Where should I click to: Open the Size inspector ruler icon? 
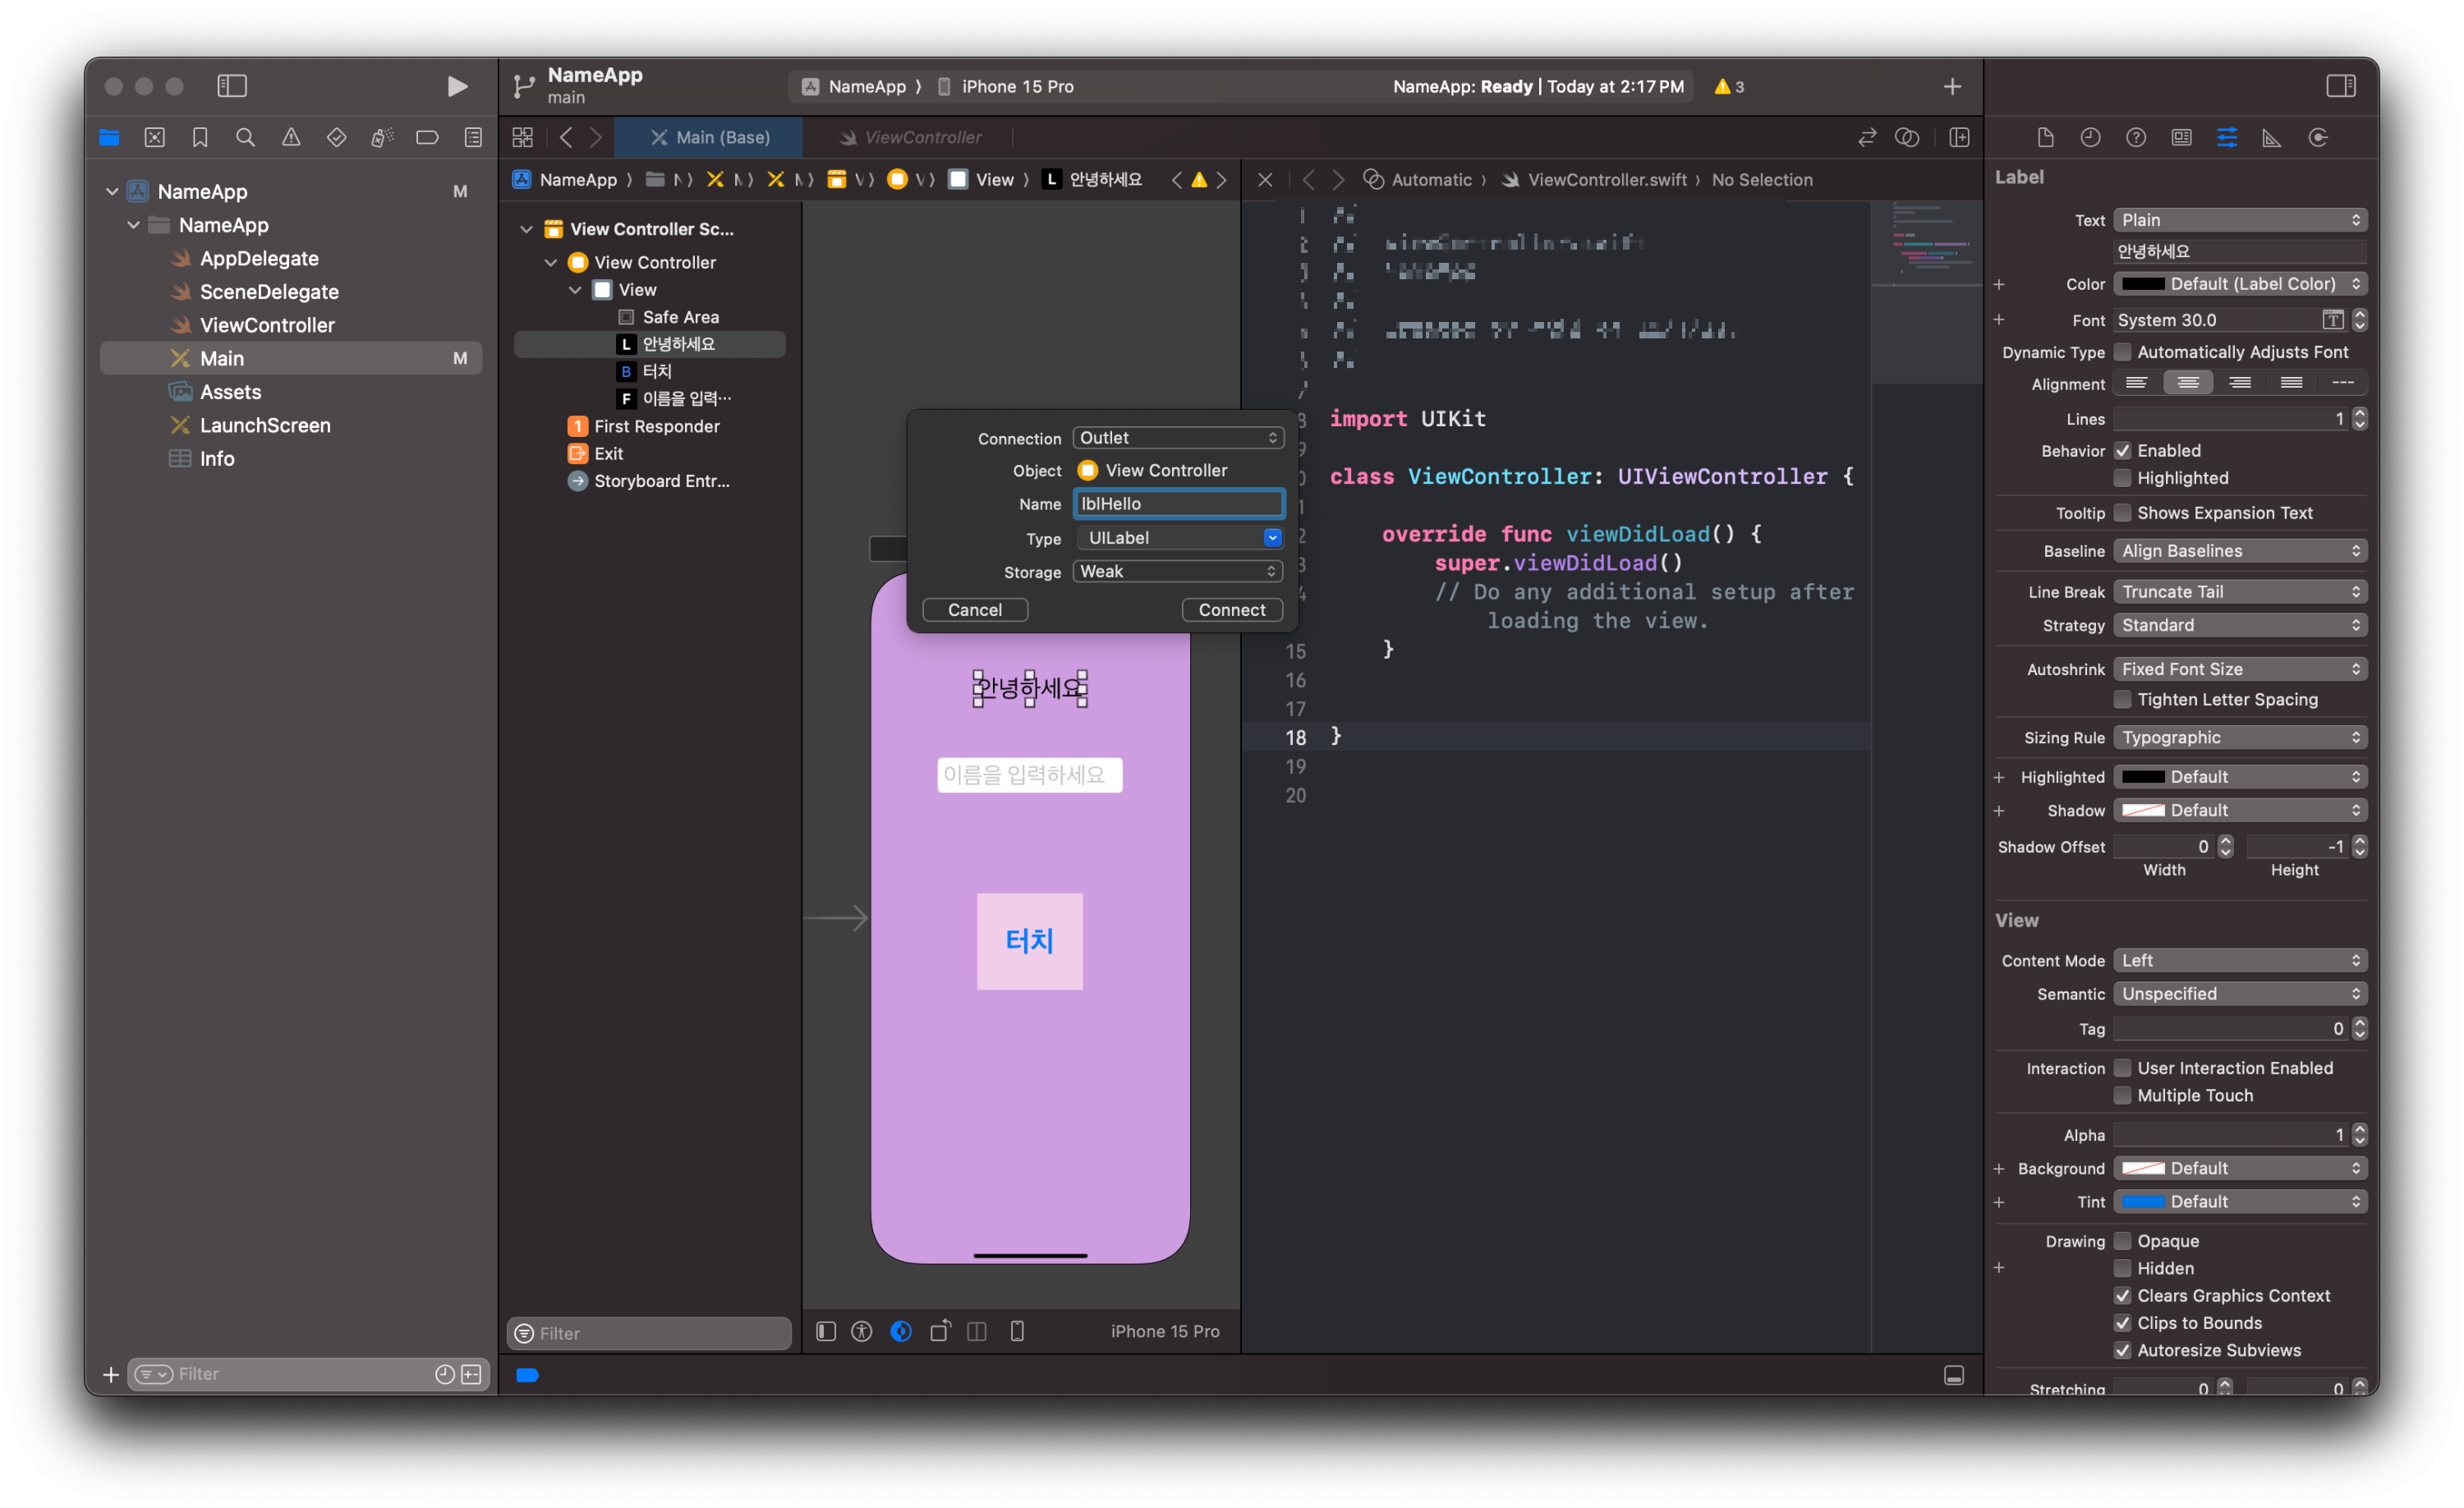click(x=2271, y=137)
